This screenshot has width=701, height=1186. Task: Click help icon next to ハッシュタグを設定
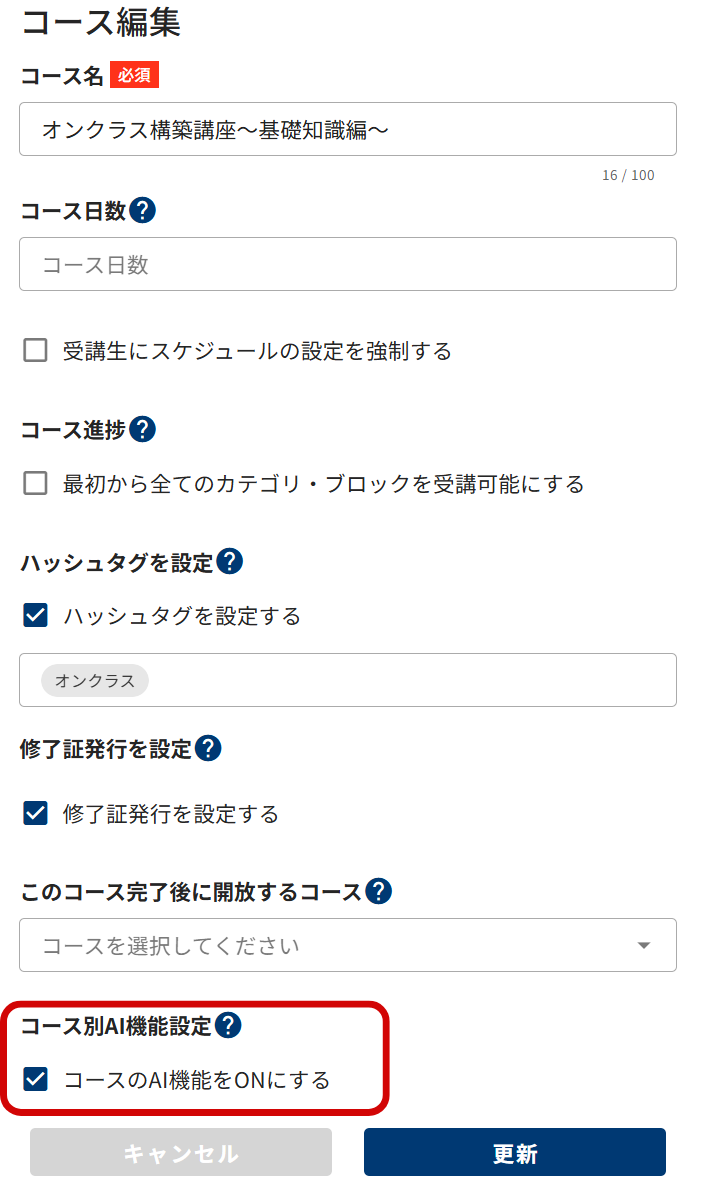point(229,561)
